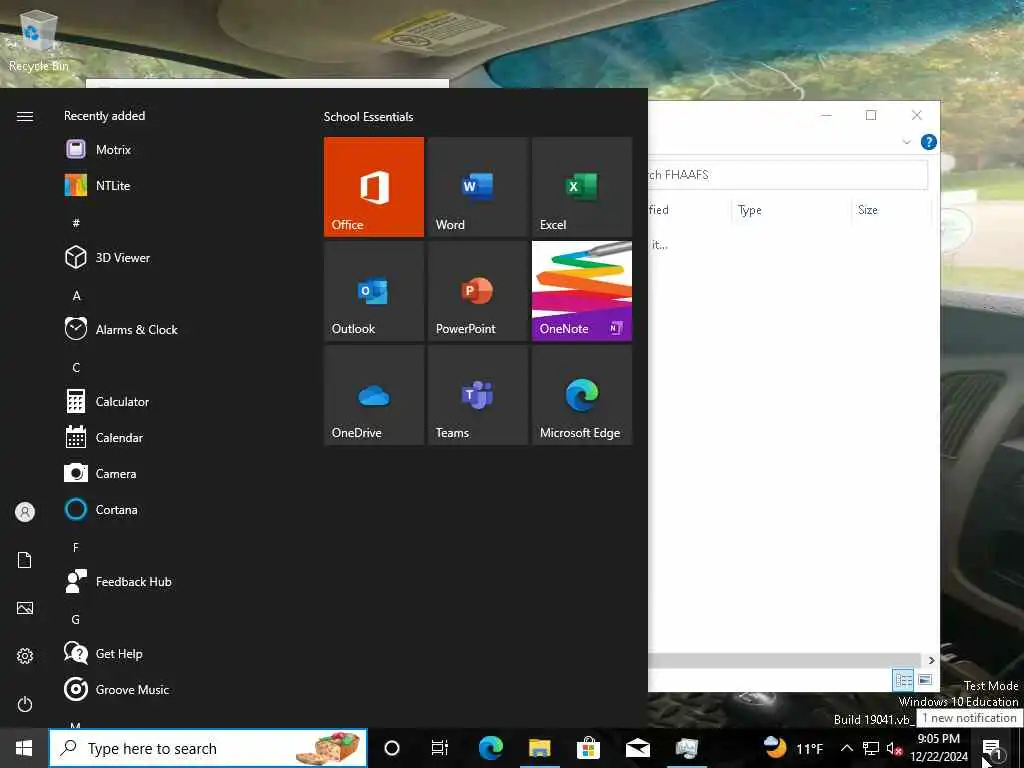This screenshot has width=1024, height=768.
Task: Open Microsoft Store from taskbar
Action: click(x=588, y=748)
